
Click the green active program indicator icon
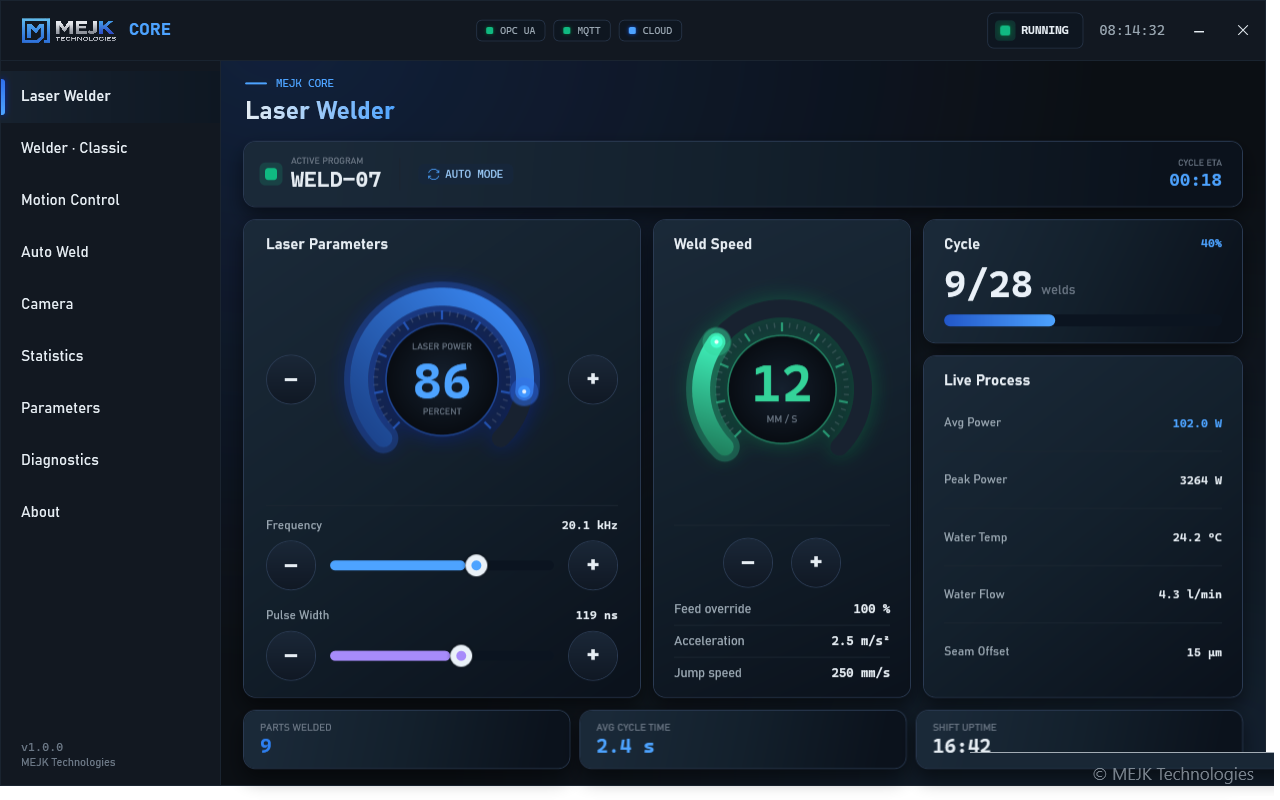pos(270,174)
